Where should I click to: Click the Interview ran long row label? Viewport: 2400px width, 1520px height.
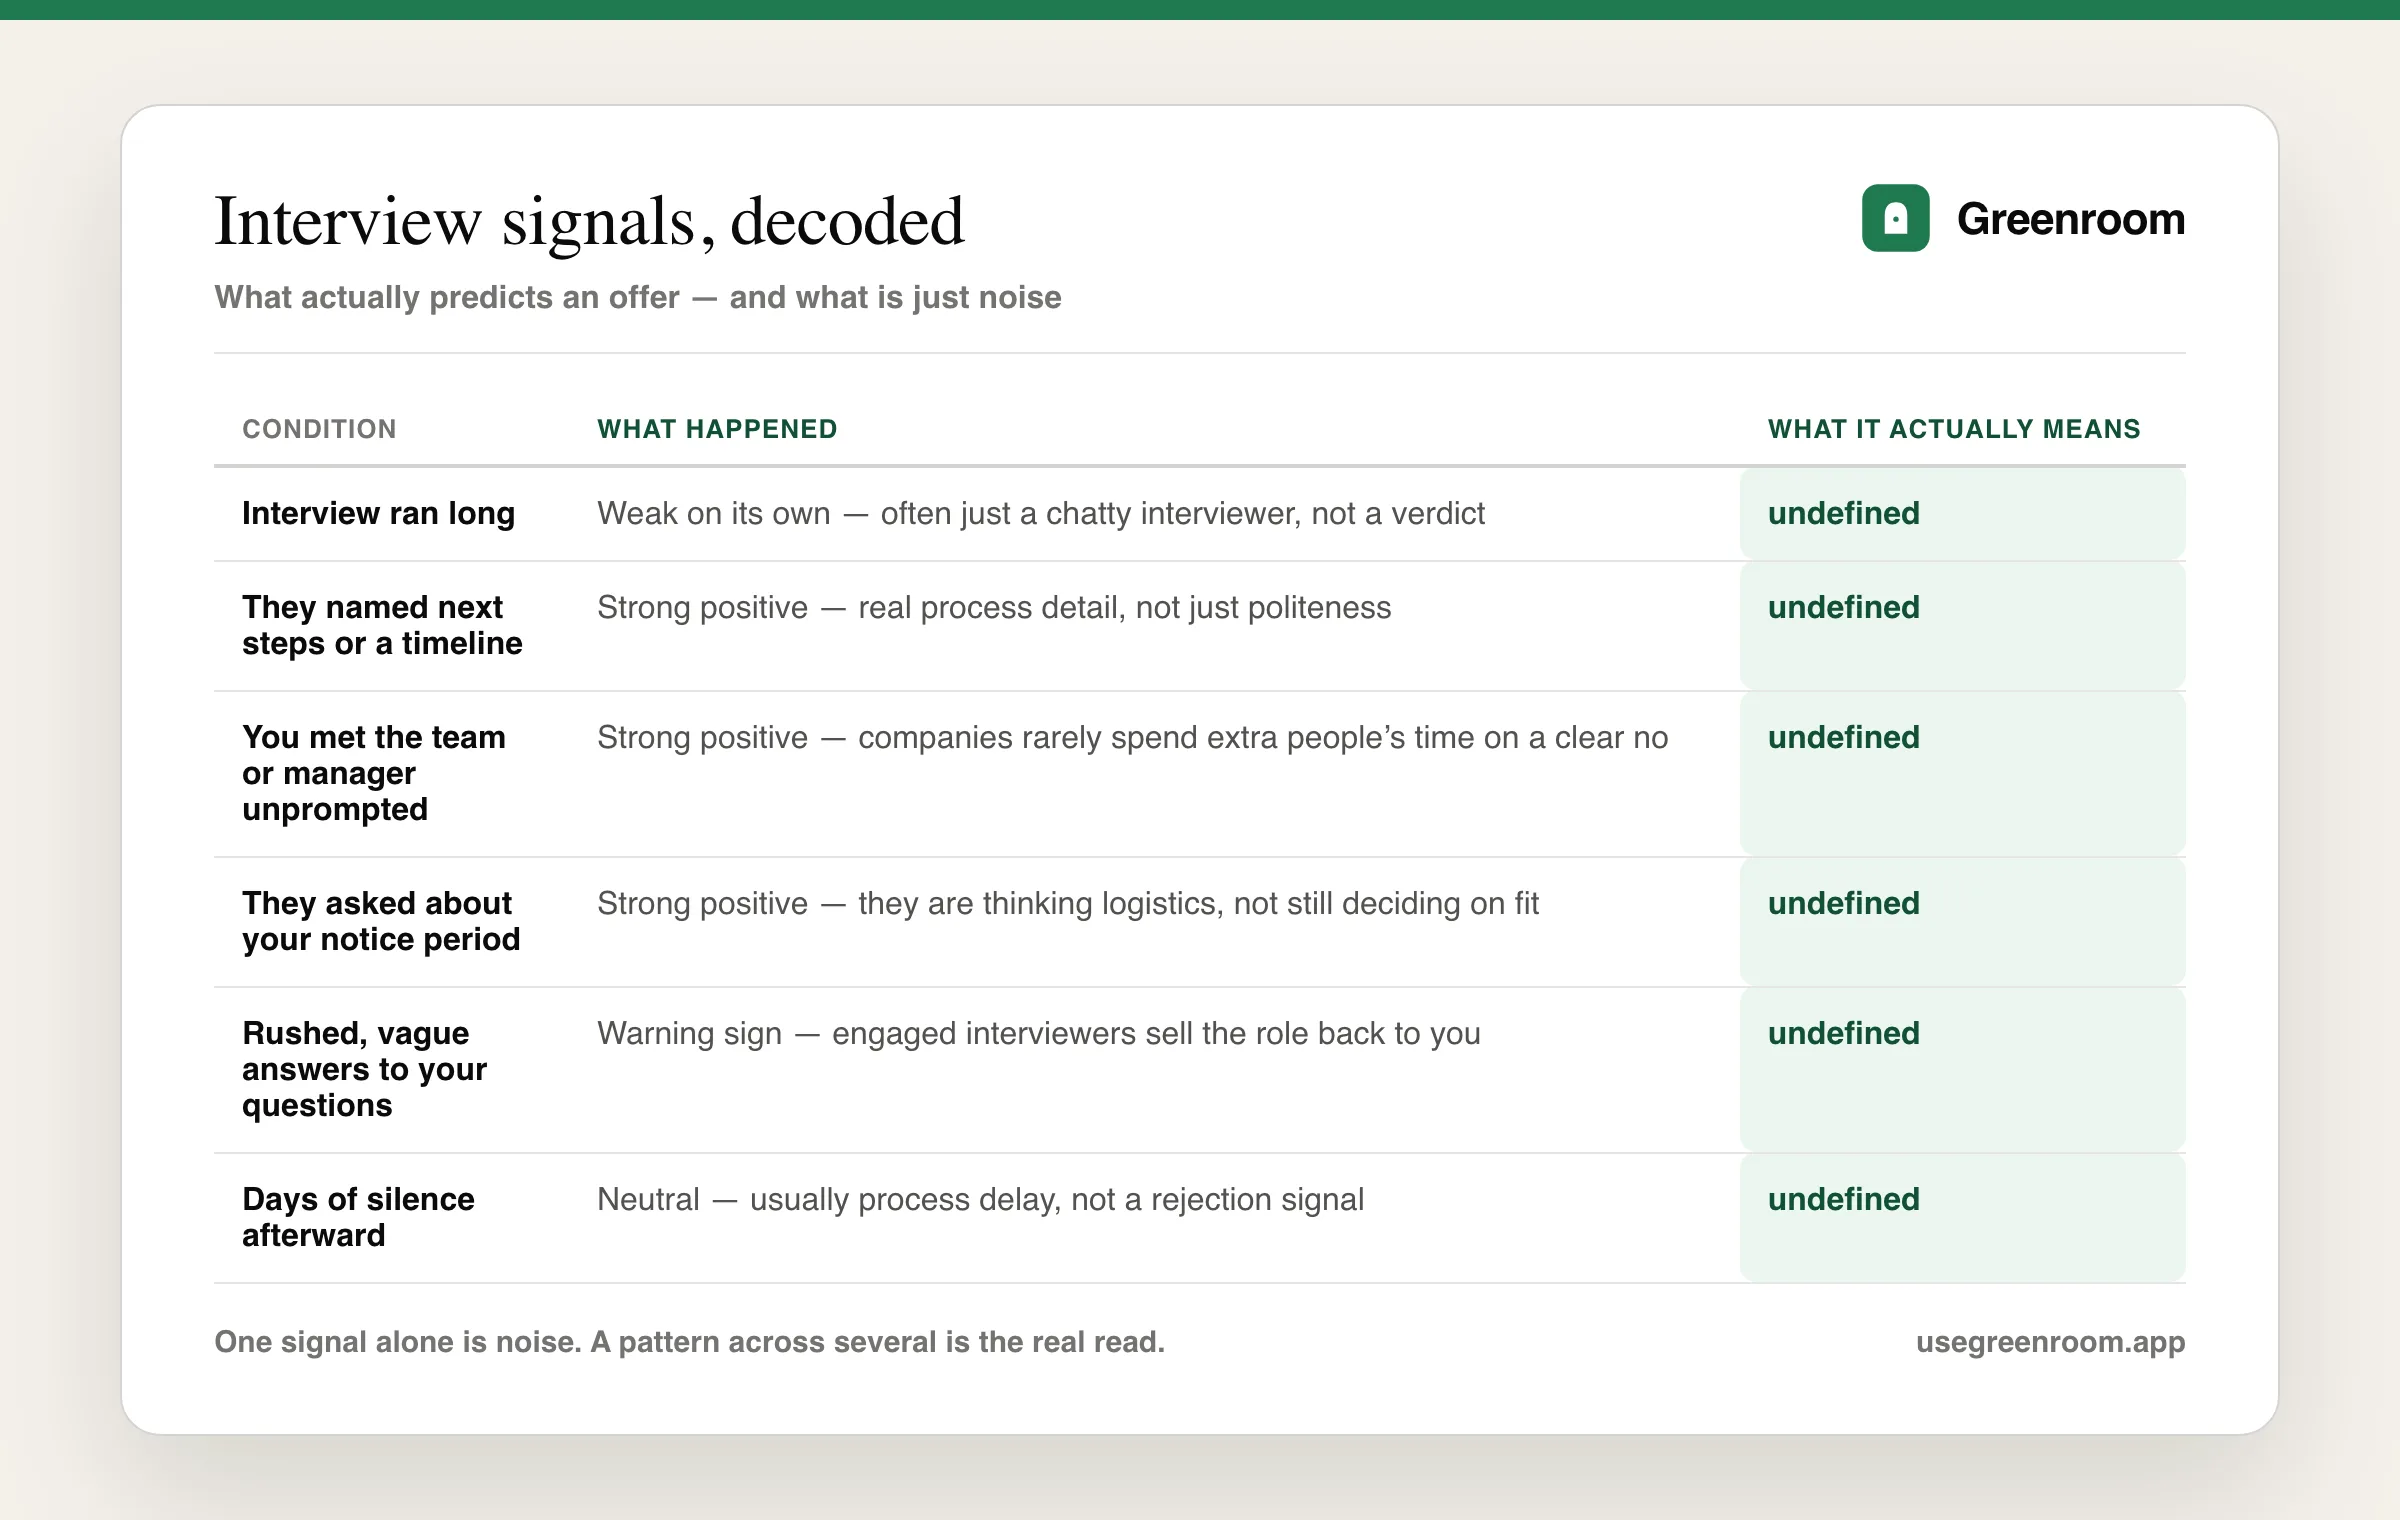tap(378, 513)
